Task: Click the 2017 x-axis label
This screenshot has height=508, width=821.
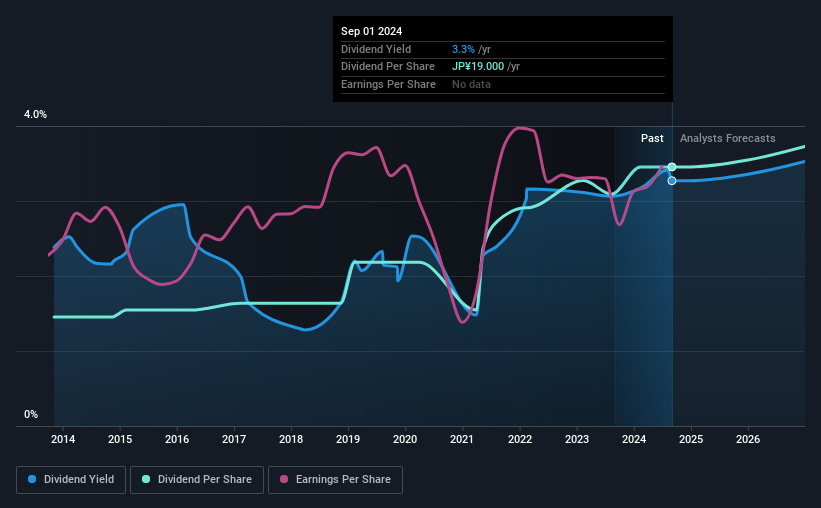Action: 234,439
